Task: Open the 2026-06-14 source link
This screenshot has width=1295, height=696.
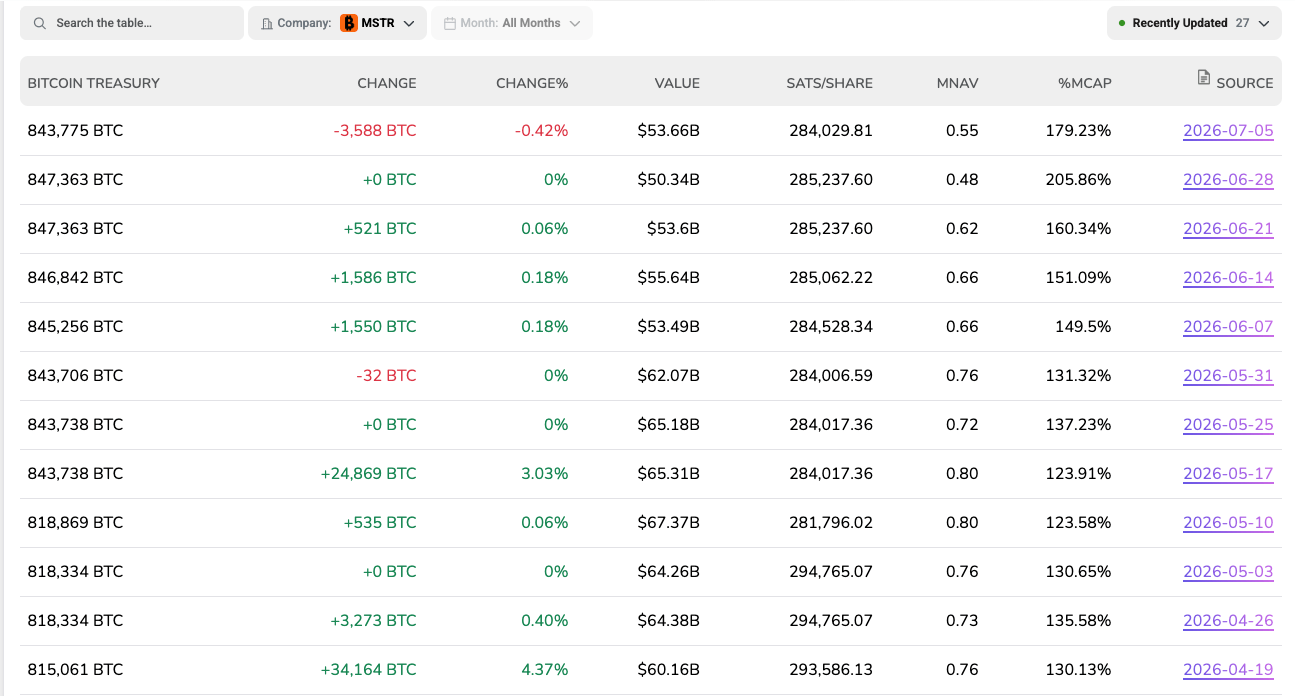Action: pos(1228,278)
